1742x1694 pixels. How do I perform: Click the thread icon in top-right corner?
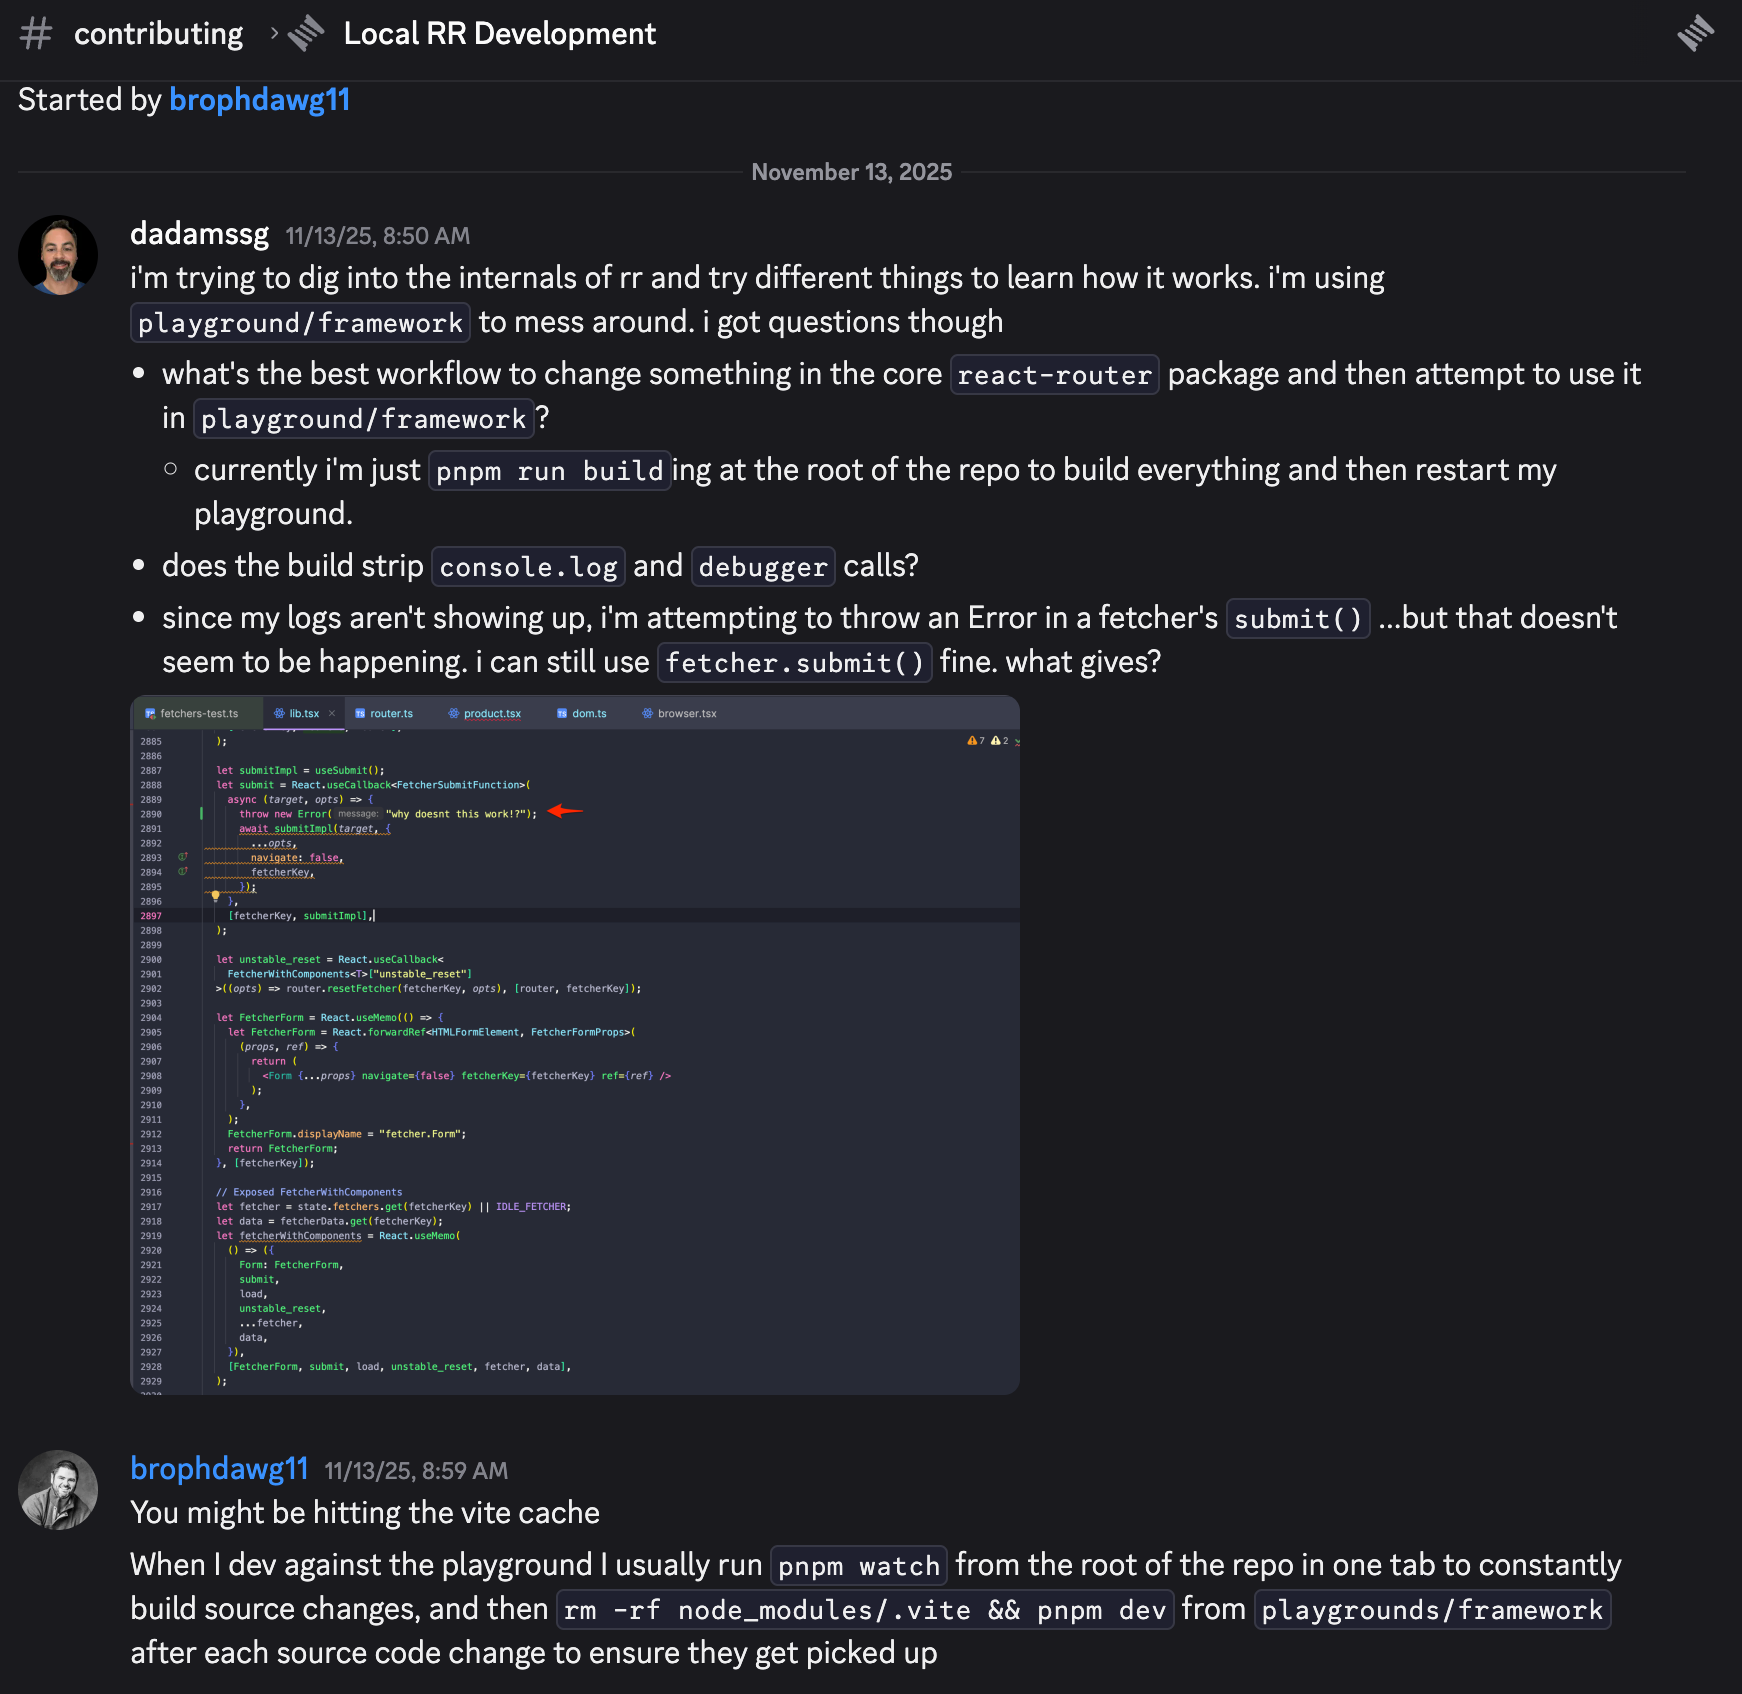click(1695, 33)
